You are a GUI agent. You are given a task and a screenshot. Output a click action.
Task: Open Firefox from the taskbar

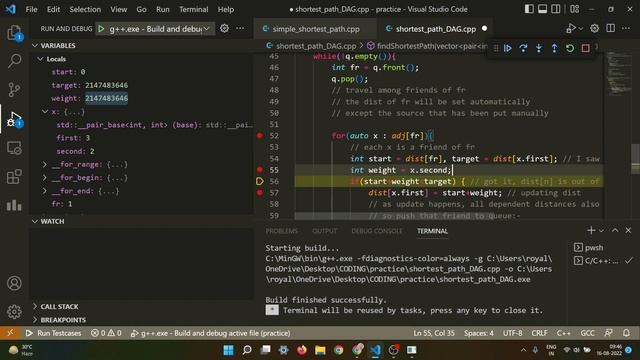[302, 350]
